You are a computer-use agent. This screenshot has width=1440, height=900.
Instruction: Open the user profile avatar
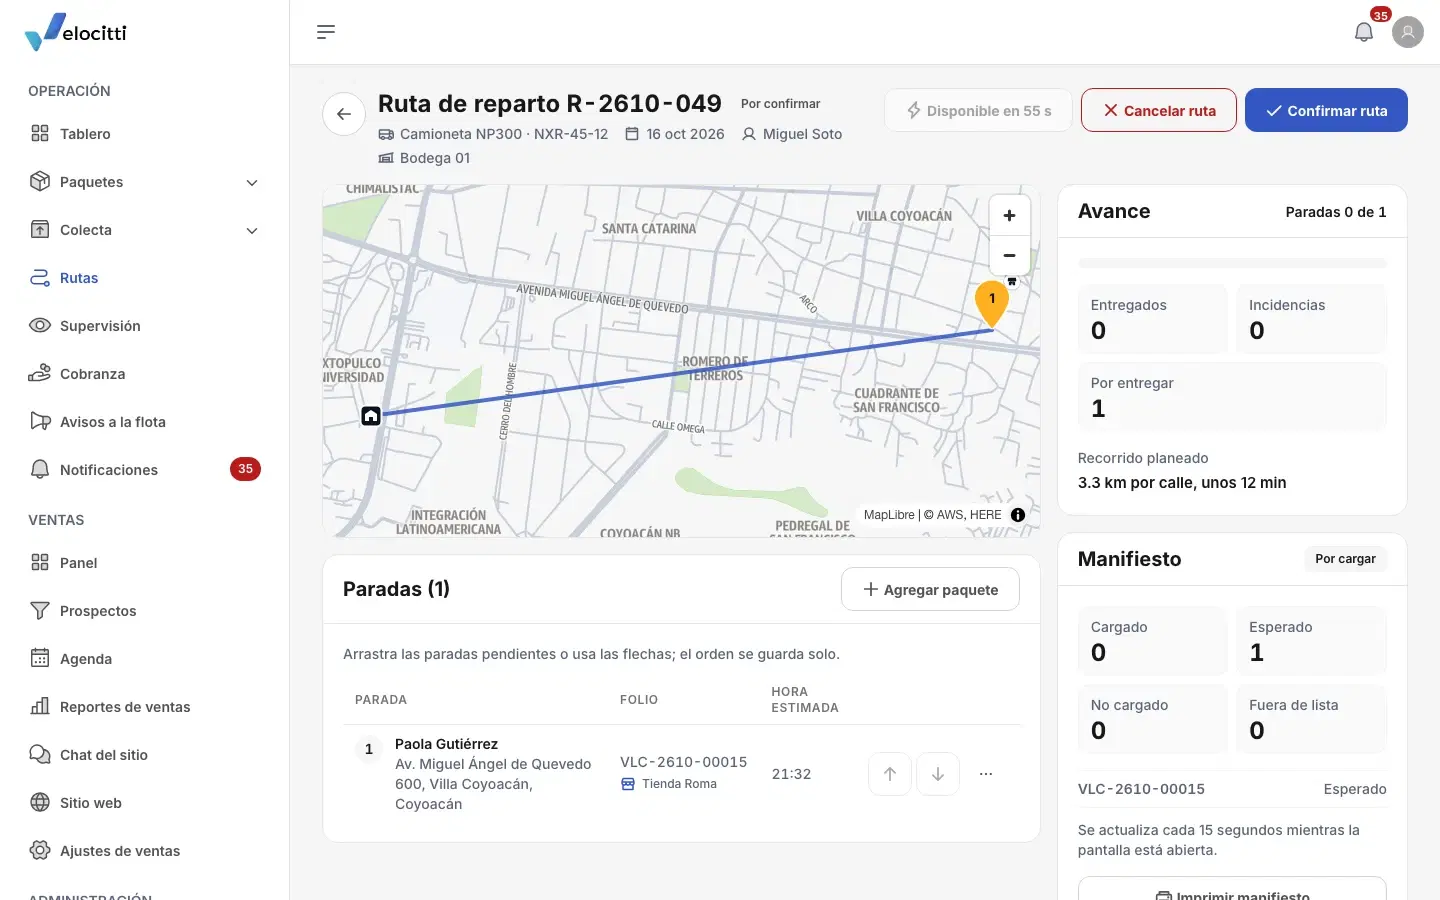(x=1408, y=32)
